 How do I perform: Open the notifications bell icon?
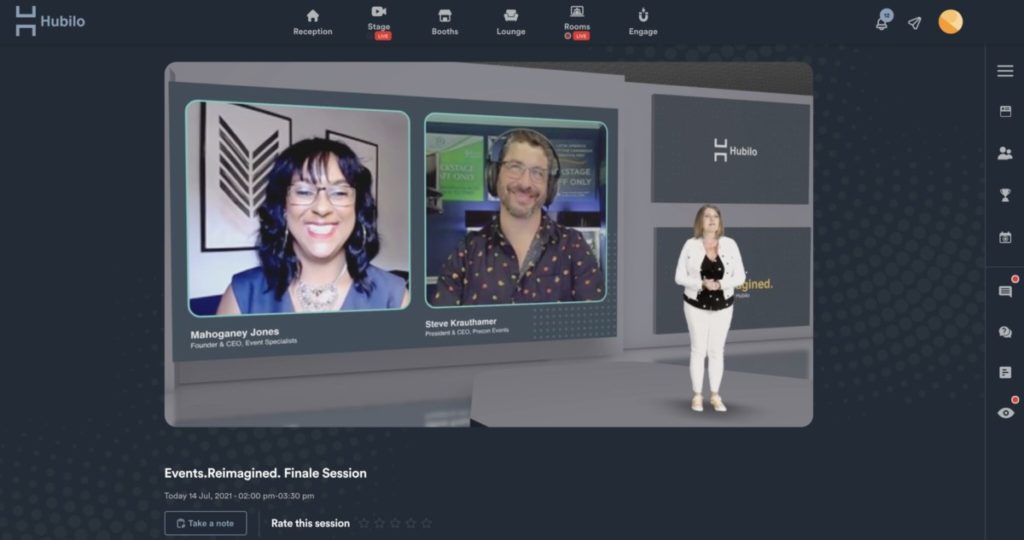(882, 22)
